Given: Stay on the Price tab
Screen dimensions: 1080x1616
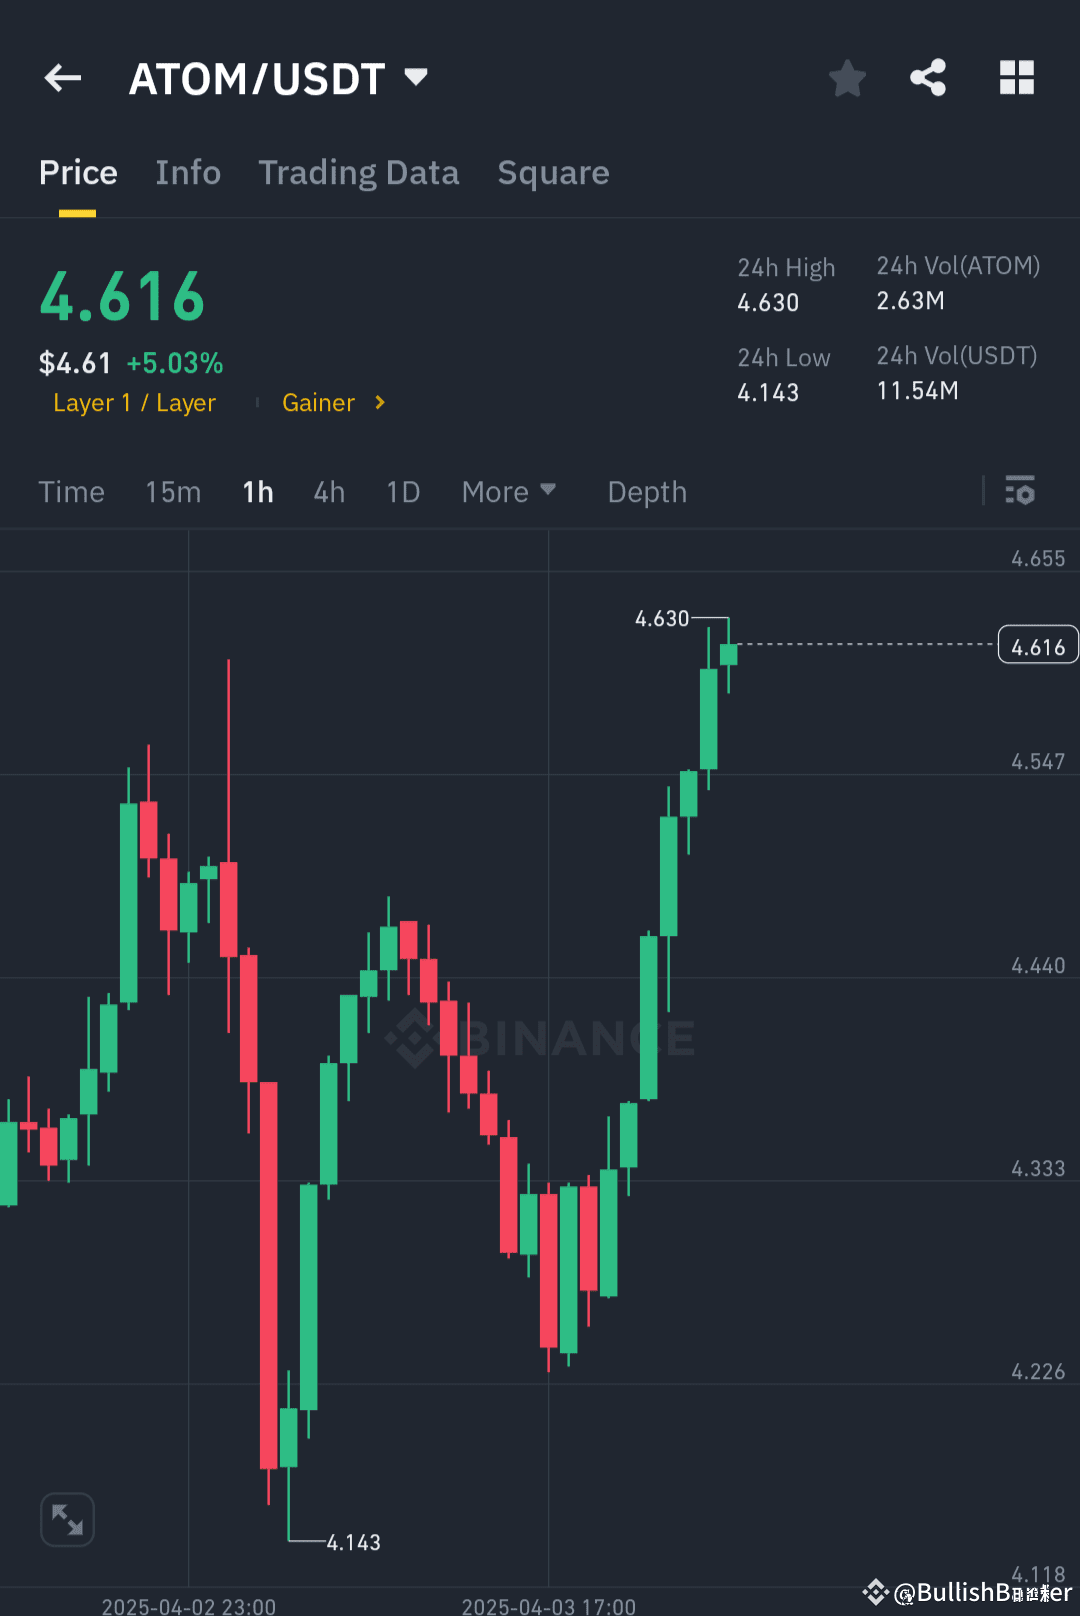Looking at the screenshot, I should click(x=78, y=172).
